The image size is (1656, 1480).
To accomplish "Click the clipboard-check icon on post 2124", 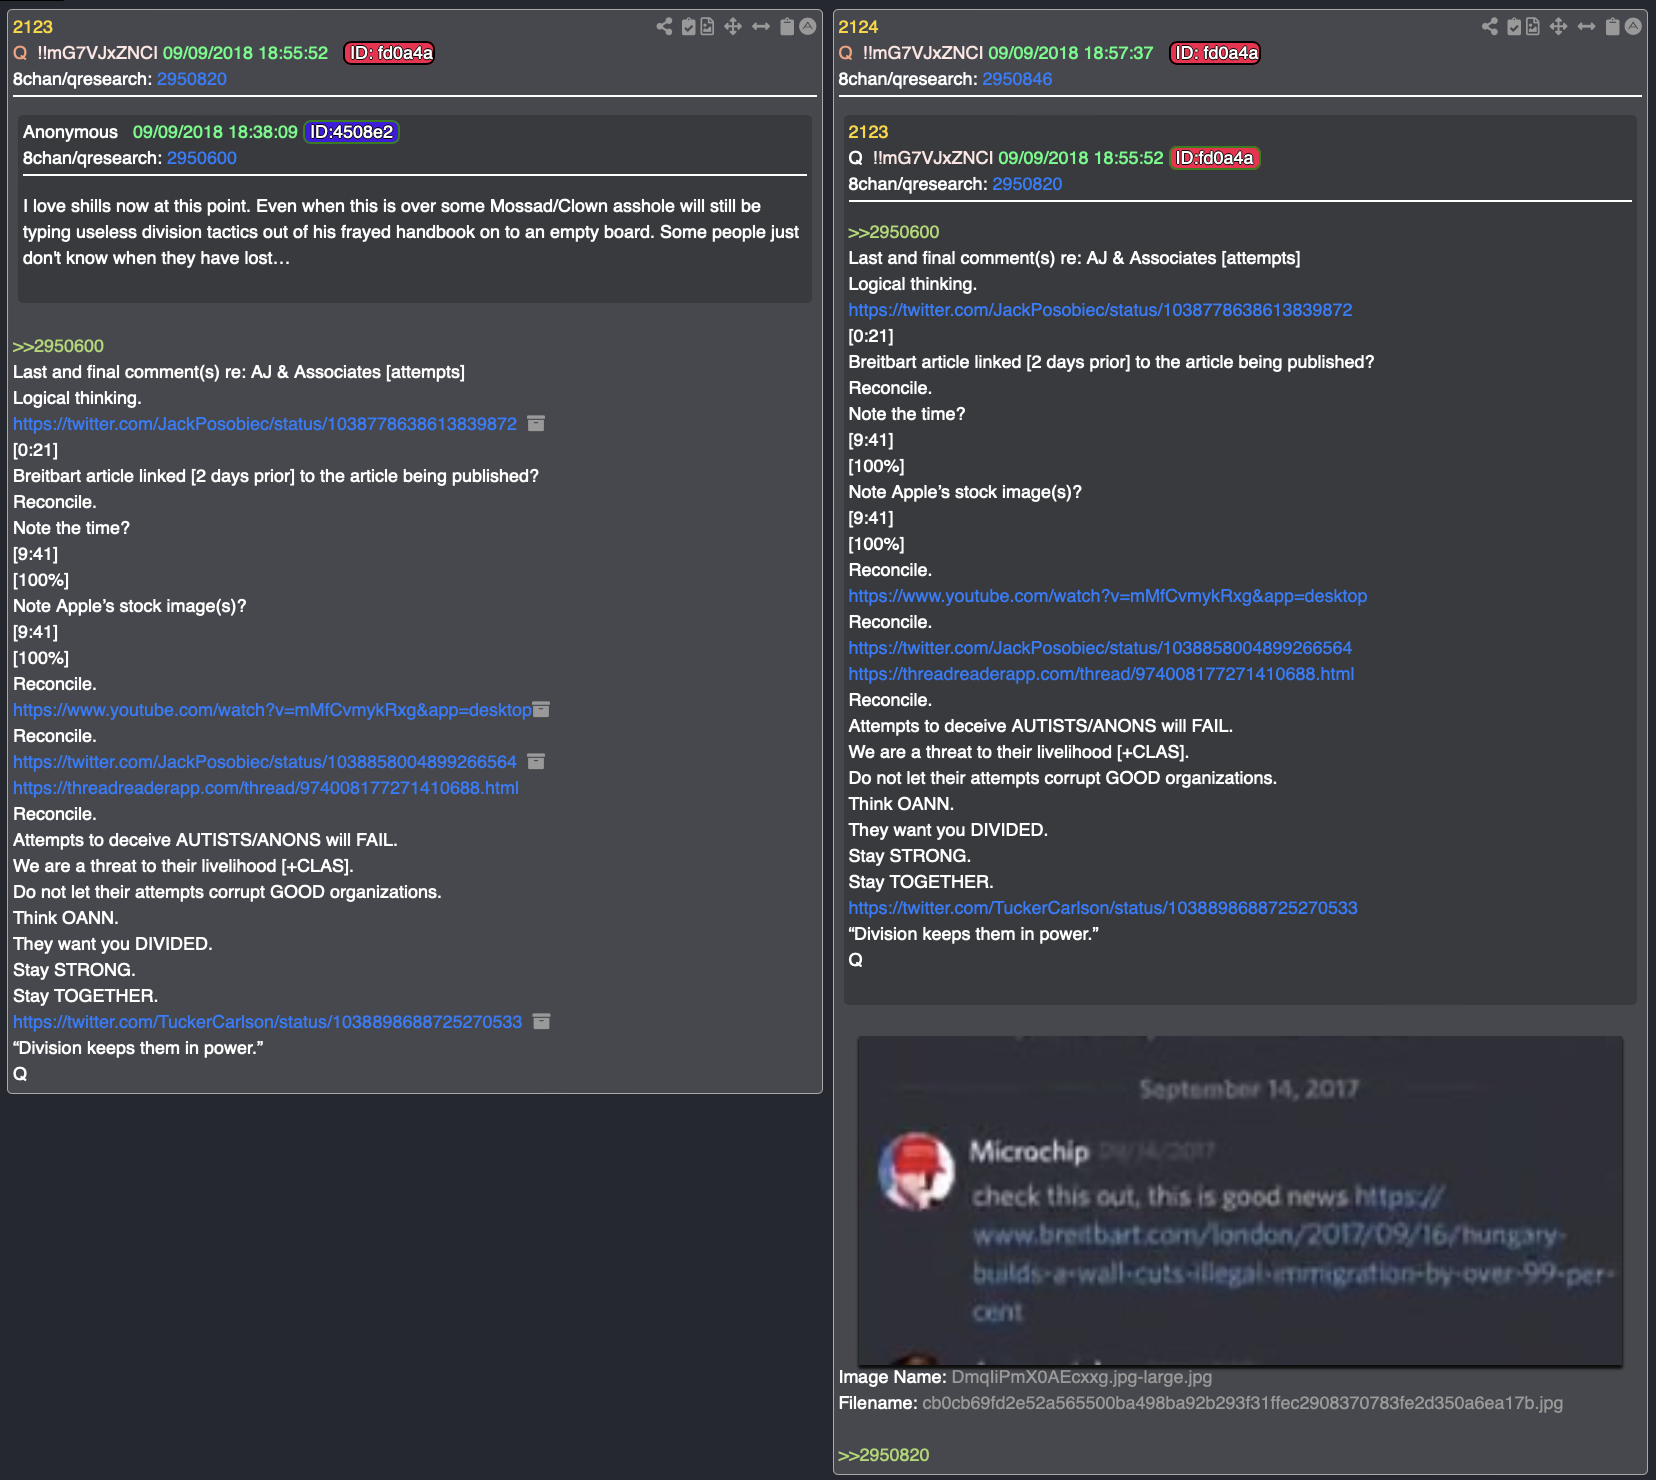I will pyautogui.click(x=1515, y=26).
